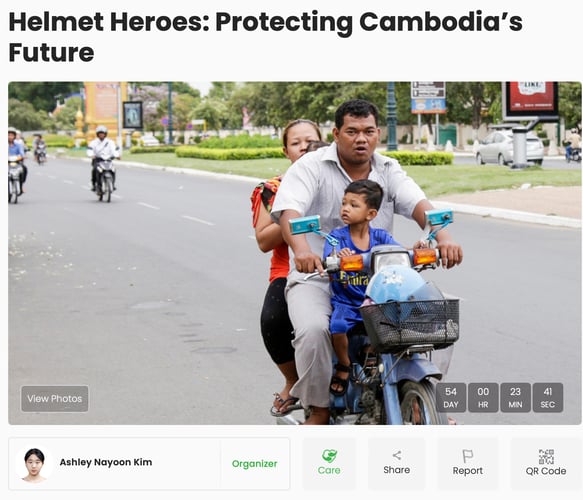Click the Share button label text
Viewport: 583px width, 500px height.
coord(397,470)
